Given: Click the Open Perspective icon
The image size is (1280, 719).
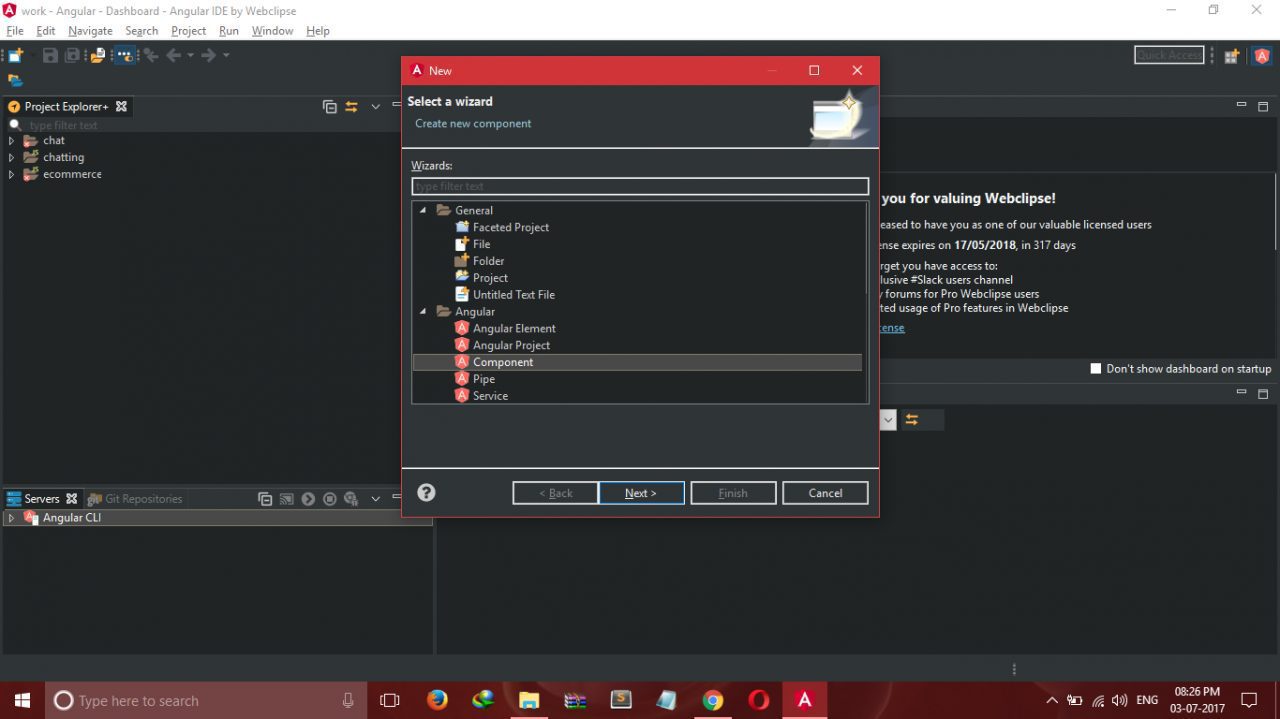Looking at the screenshot, I should [x=1232, y=56].
